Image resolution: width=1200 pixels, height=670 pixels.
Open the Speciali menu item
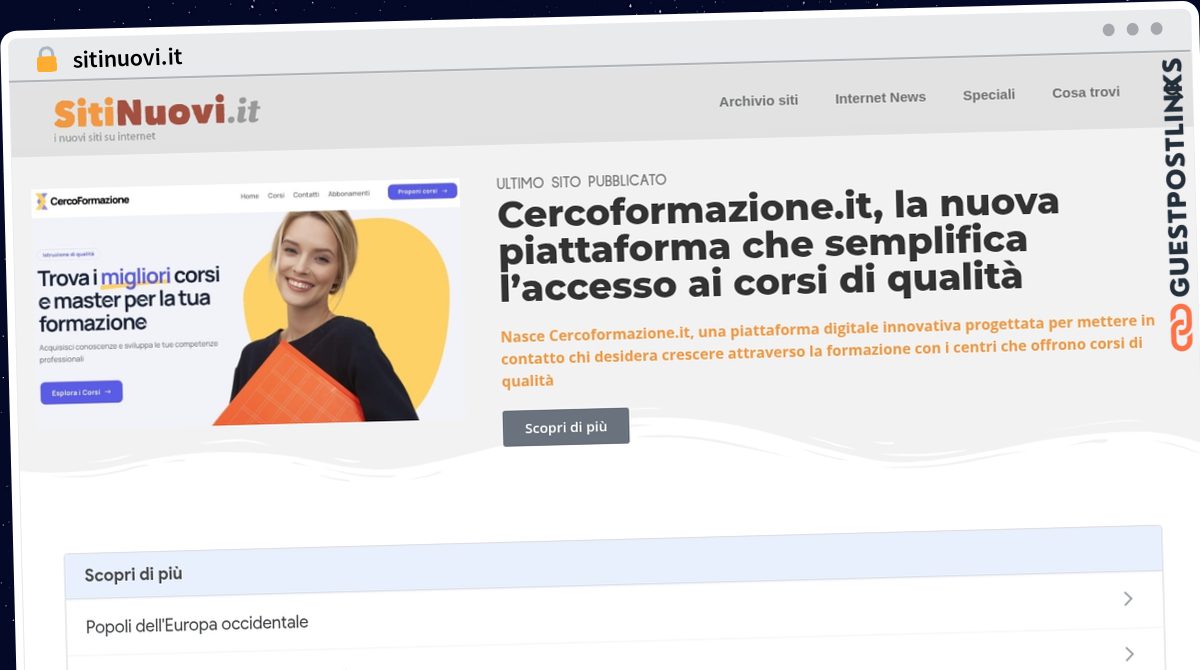pyautogui.click(x=989, y=94)
